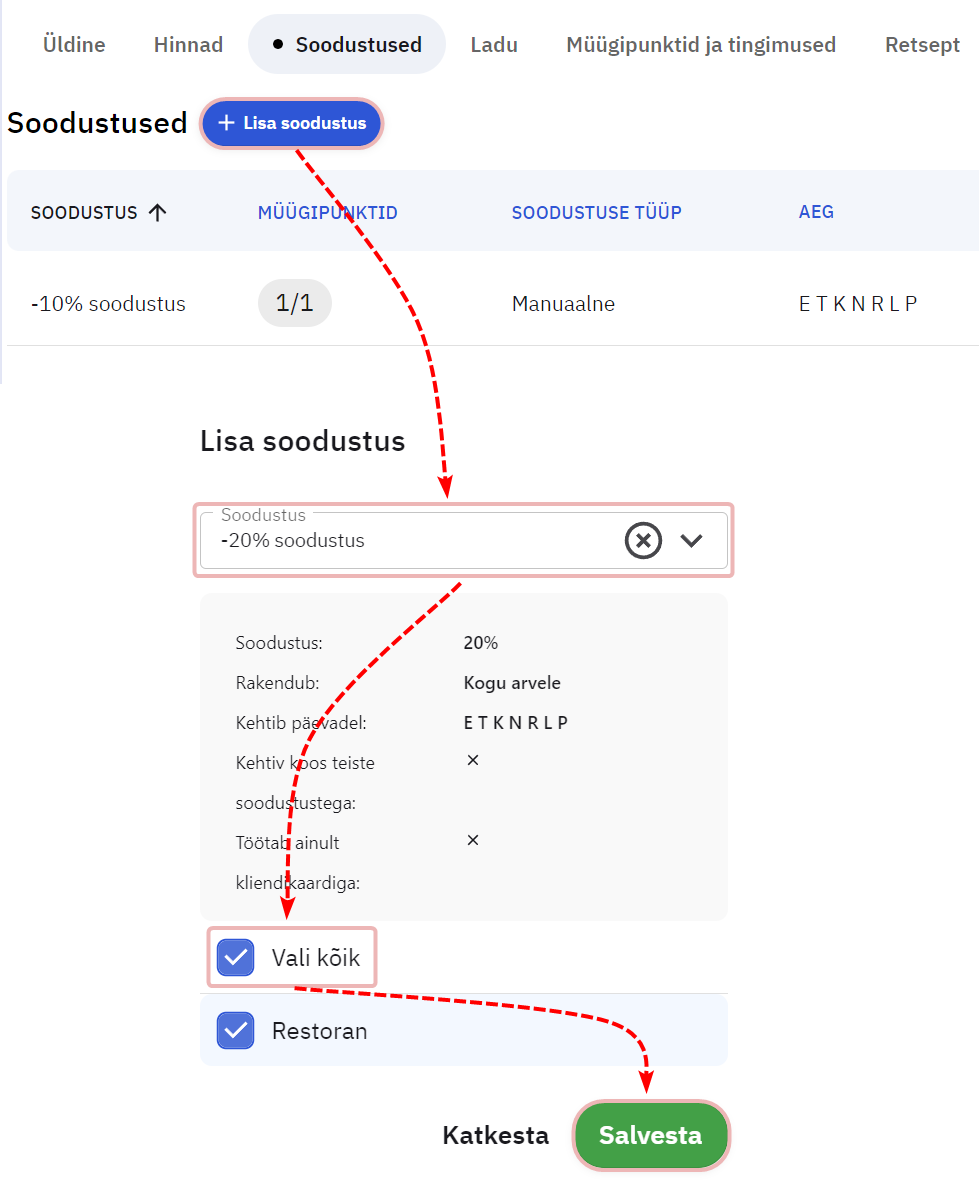Image resolution: width=979 pixels, height=1184 pixels.
Task: Save the discount with Salvesta
Action: coord(650,1135)
